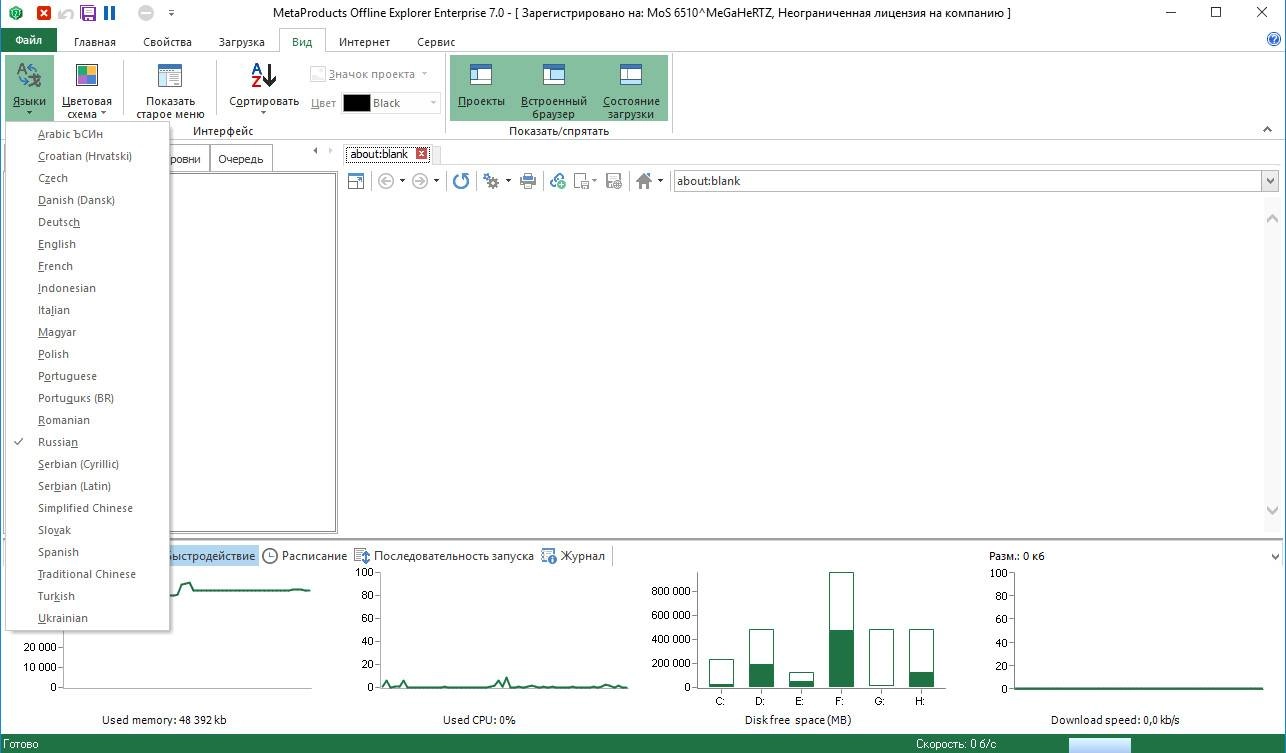Viewport: 1286px width, 753px height.
Task: Choose Croatian (Hrvatski) from the language list
Action: point(88,156)
